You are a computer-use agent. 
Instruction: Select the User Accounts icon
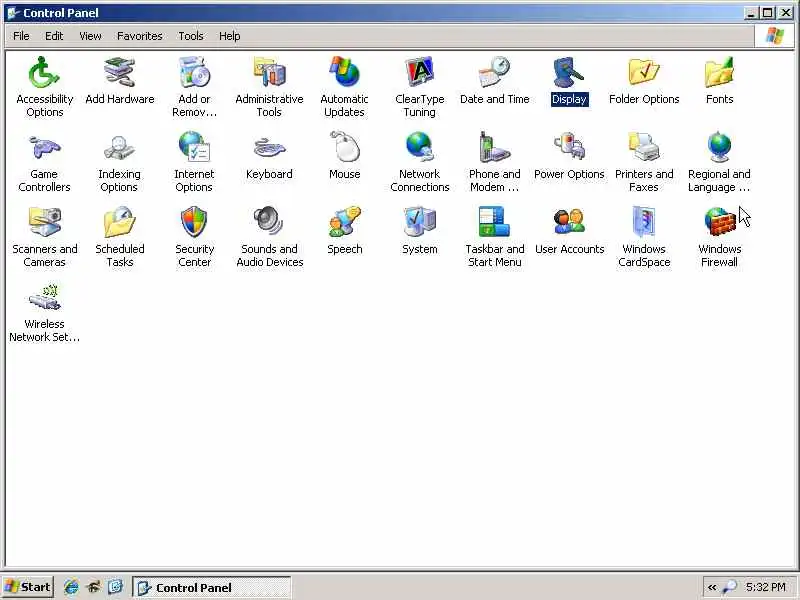(569, 222)
